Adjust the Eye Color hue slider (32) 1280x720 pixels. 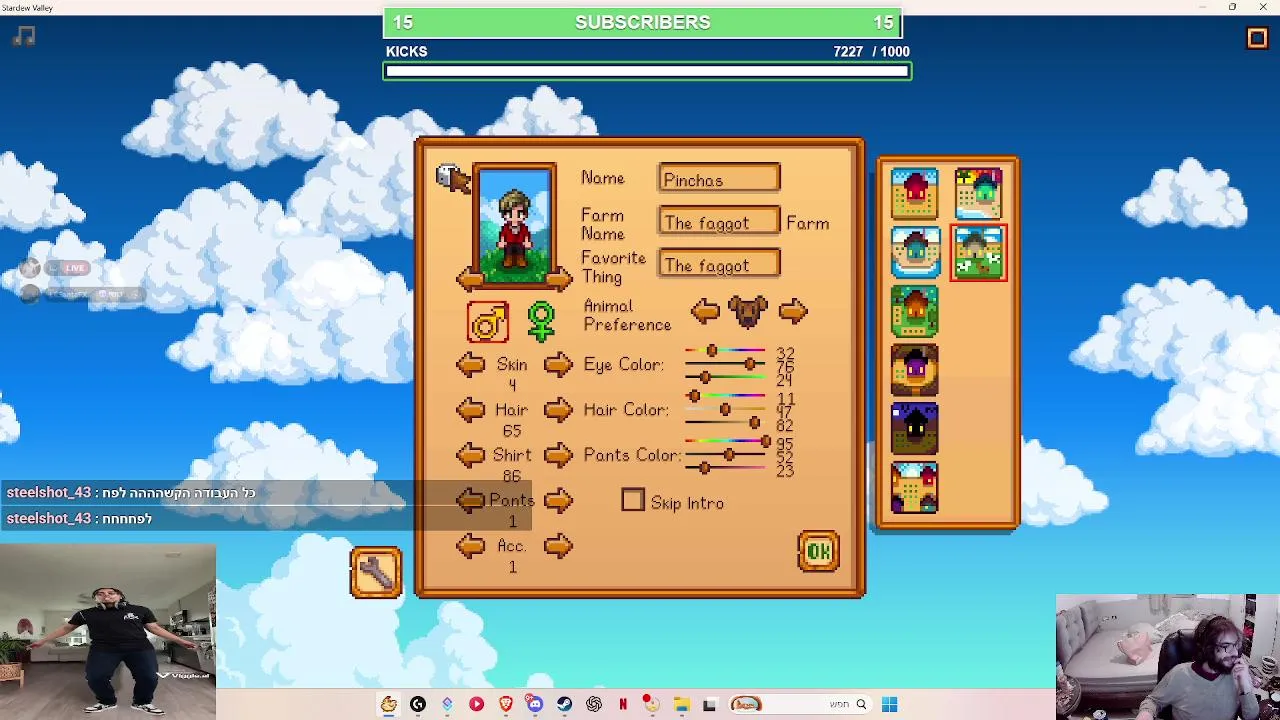726,352
